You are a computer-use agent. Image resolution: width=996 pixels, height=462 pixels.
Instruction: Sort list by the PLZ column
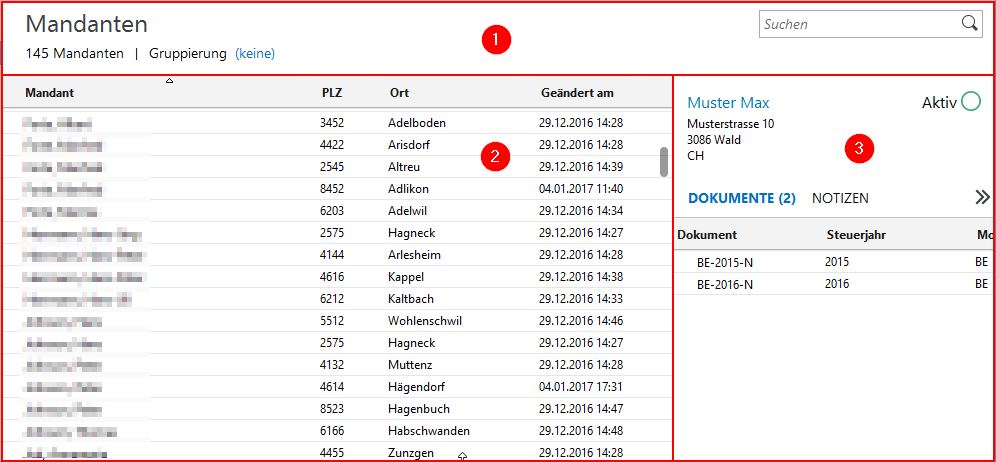[x=331, y=93]
